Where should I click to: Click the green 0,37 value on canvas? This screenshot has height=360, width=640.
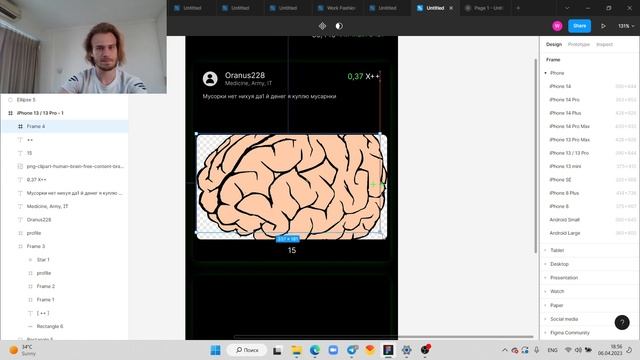click(x=355, y=76)
